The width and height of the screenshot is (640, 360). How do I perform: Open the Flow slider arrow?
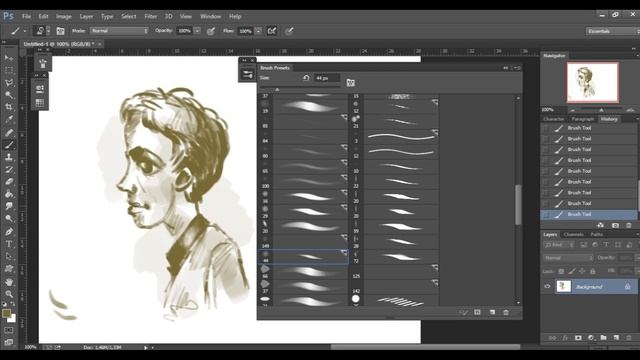258,31
